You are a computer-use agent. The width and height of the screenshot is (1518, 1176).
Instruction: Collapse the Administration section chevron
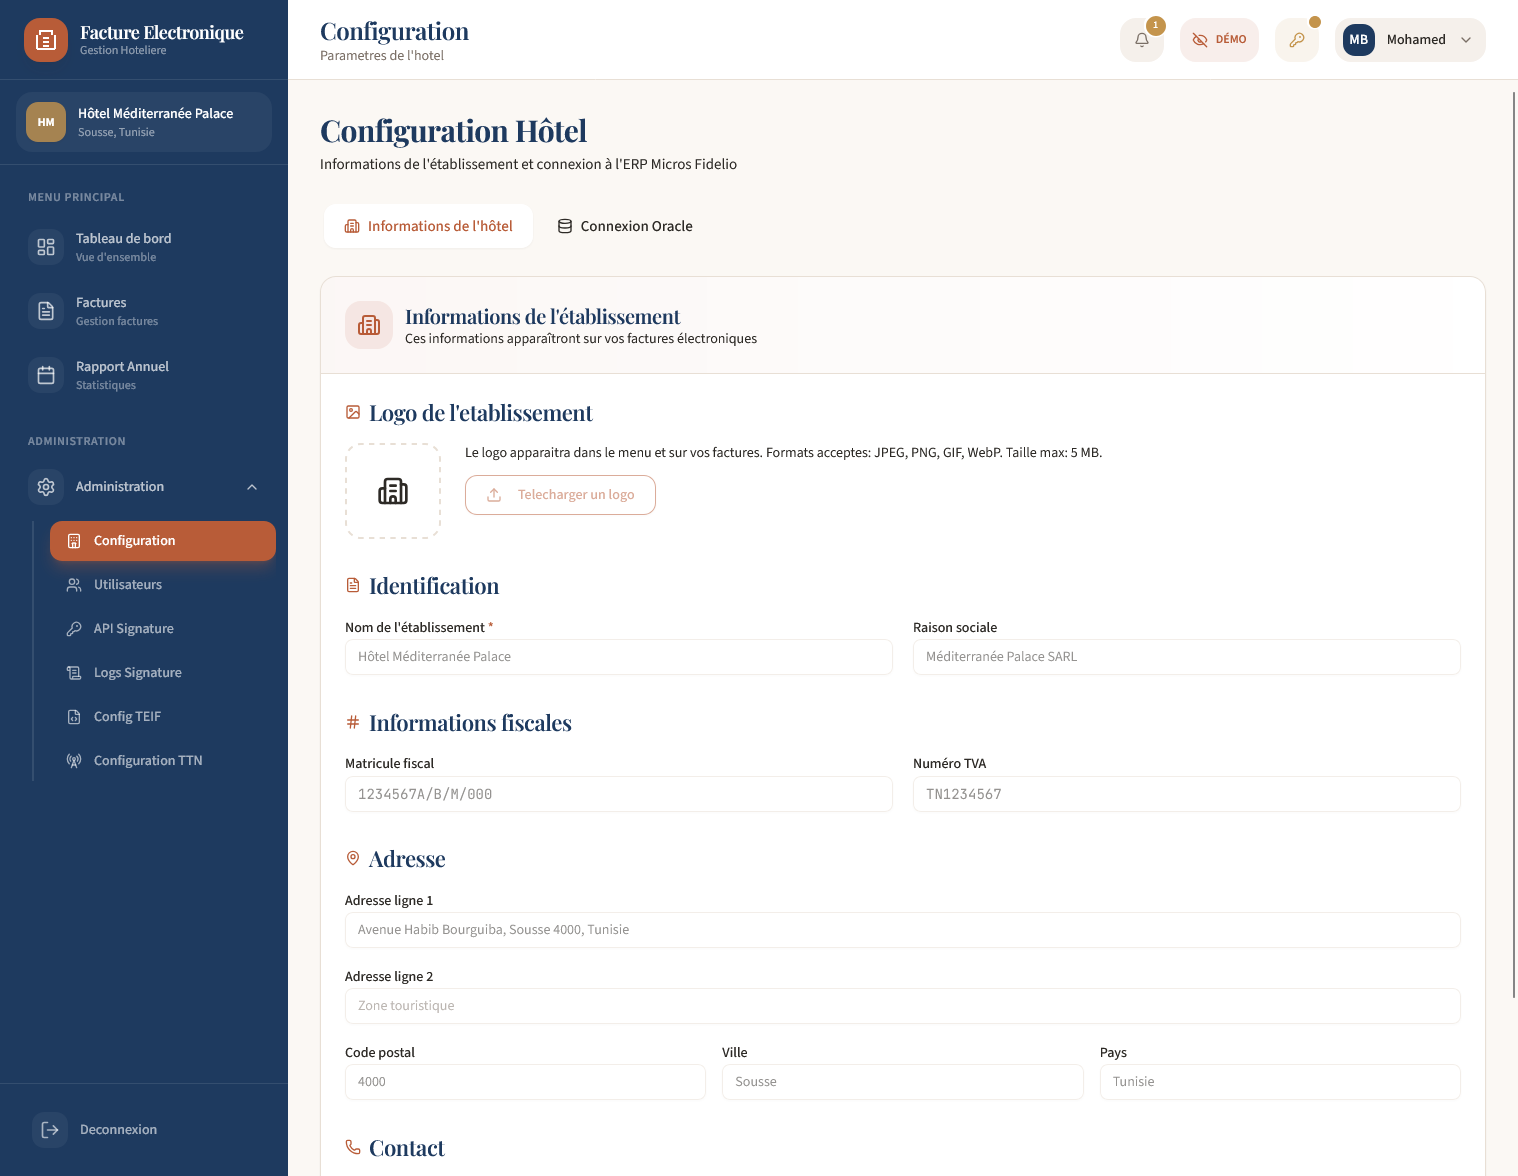tap(252, 486)
